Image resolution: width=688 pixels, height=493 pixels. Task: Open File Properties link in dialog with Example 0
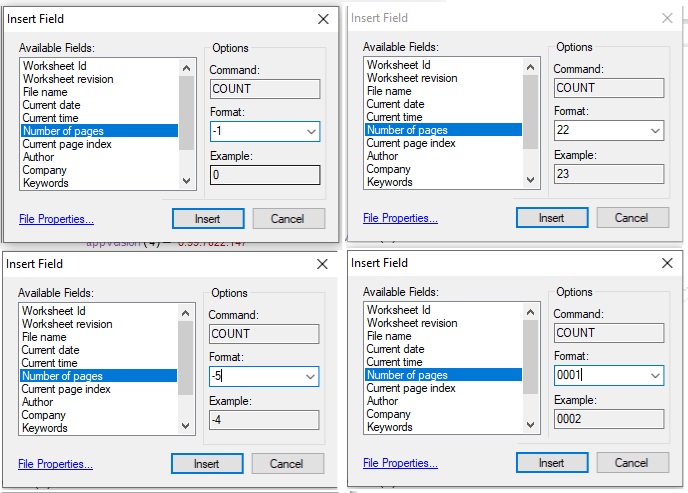[x=56, y=219]
